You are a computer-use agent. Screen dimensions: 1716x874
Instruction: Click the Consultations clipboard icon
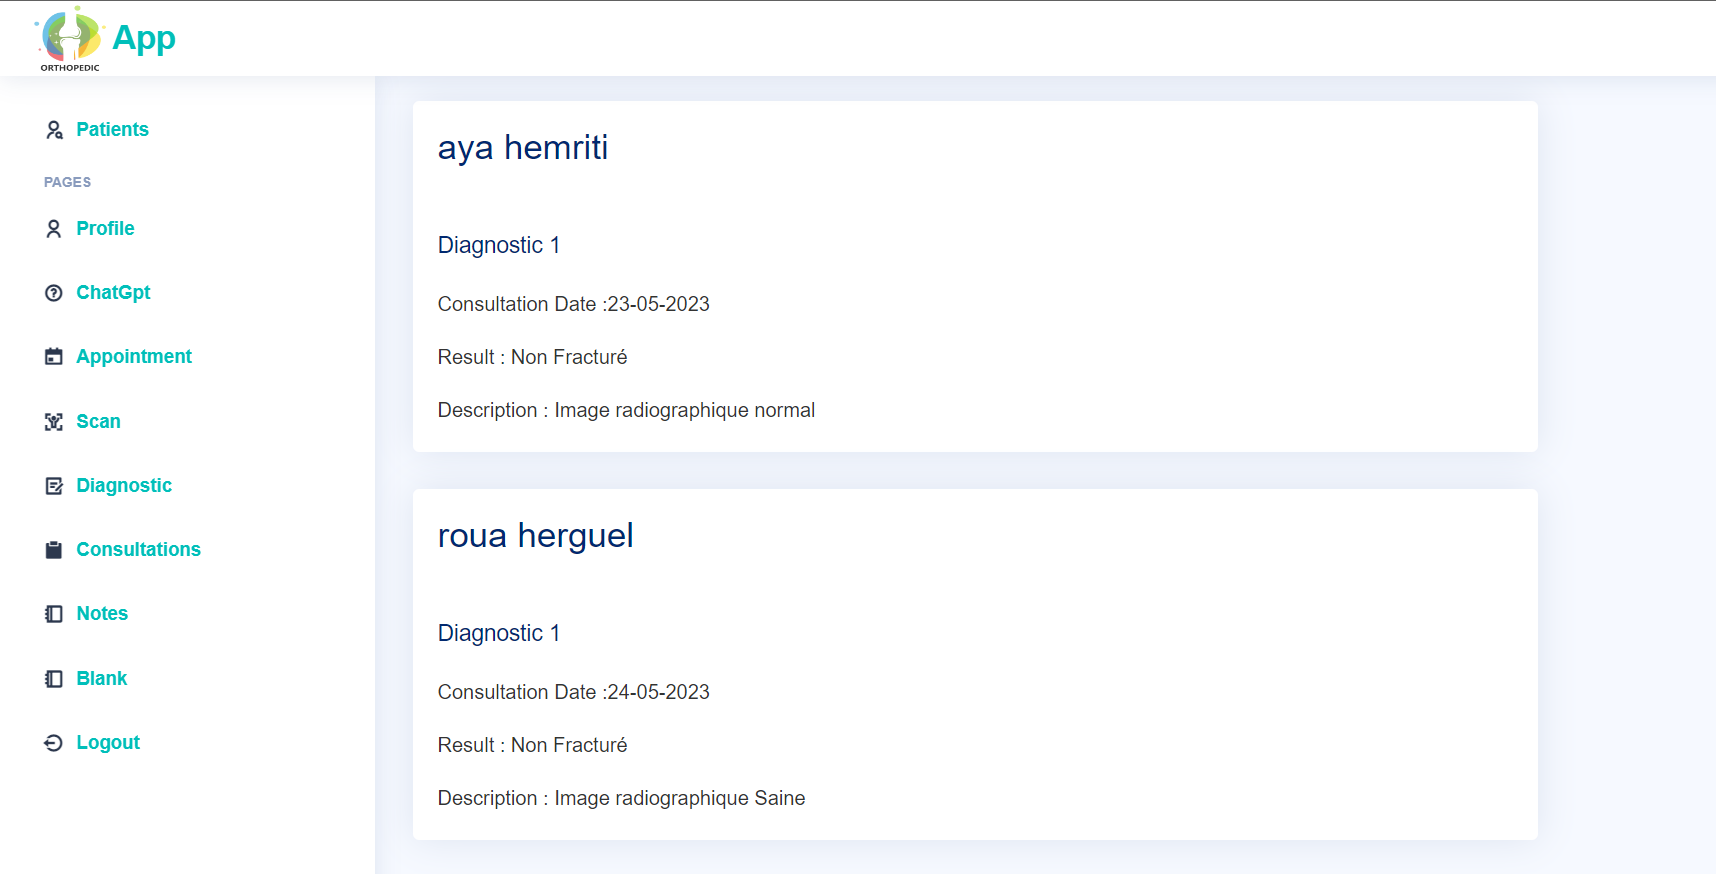click(x=54, y=550)
